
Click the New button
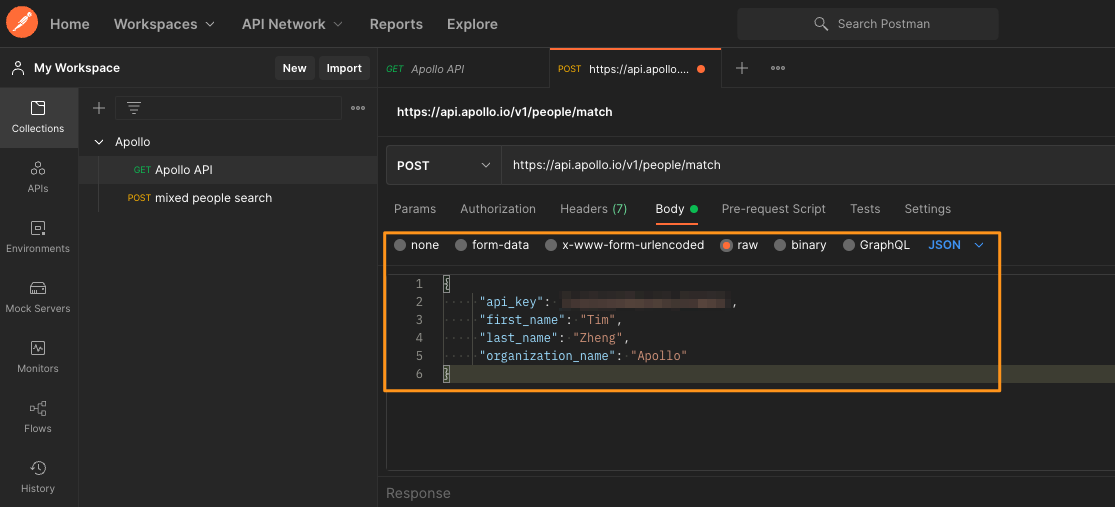(x=294, y=68)
